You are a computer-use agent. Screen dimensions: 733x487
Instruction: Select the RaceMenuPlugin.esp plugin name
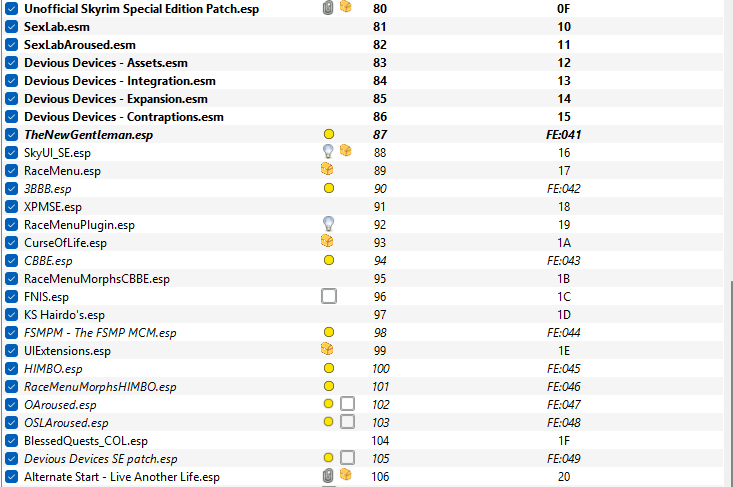(79, 225)
